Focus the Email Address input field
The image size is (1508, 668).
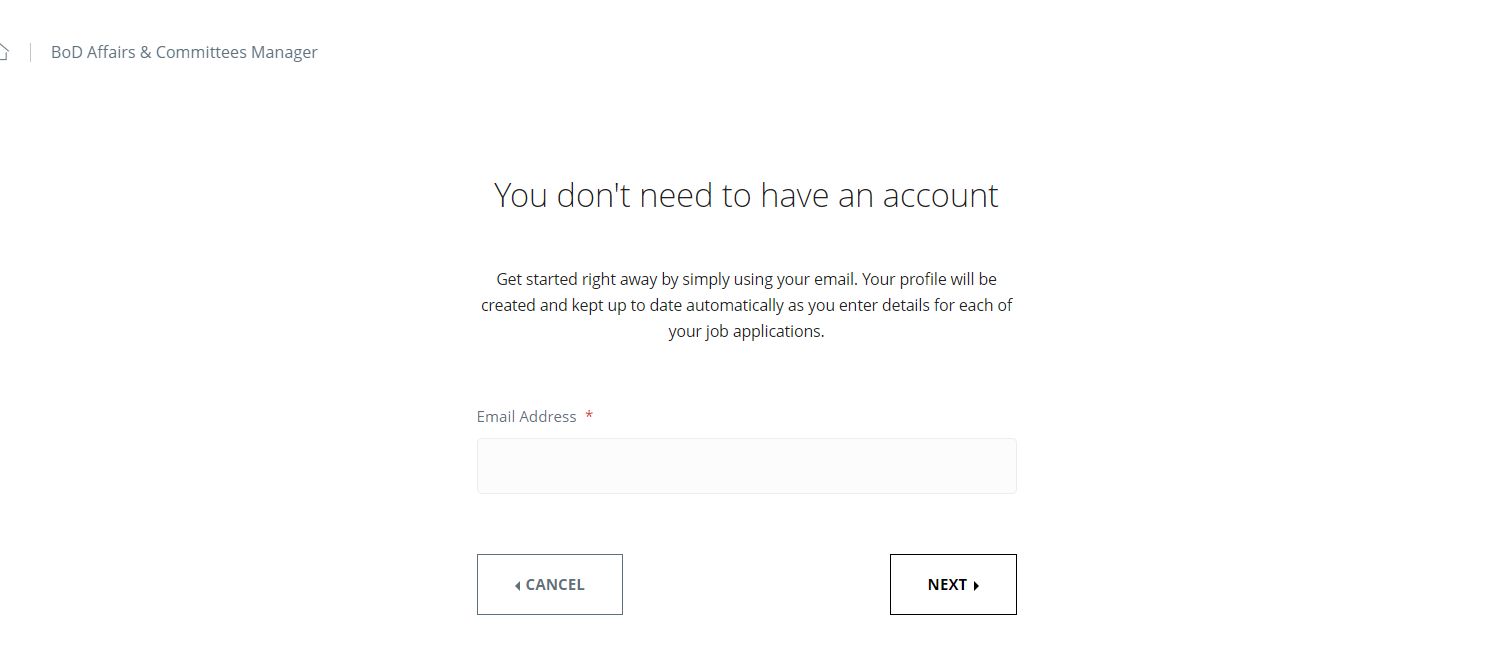746,466
